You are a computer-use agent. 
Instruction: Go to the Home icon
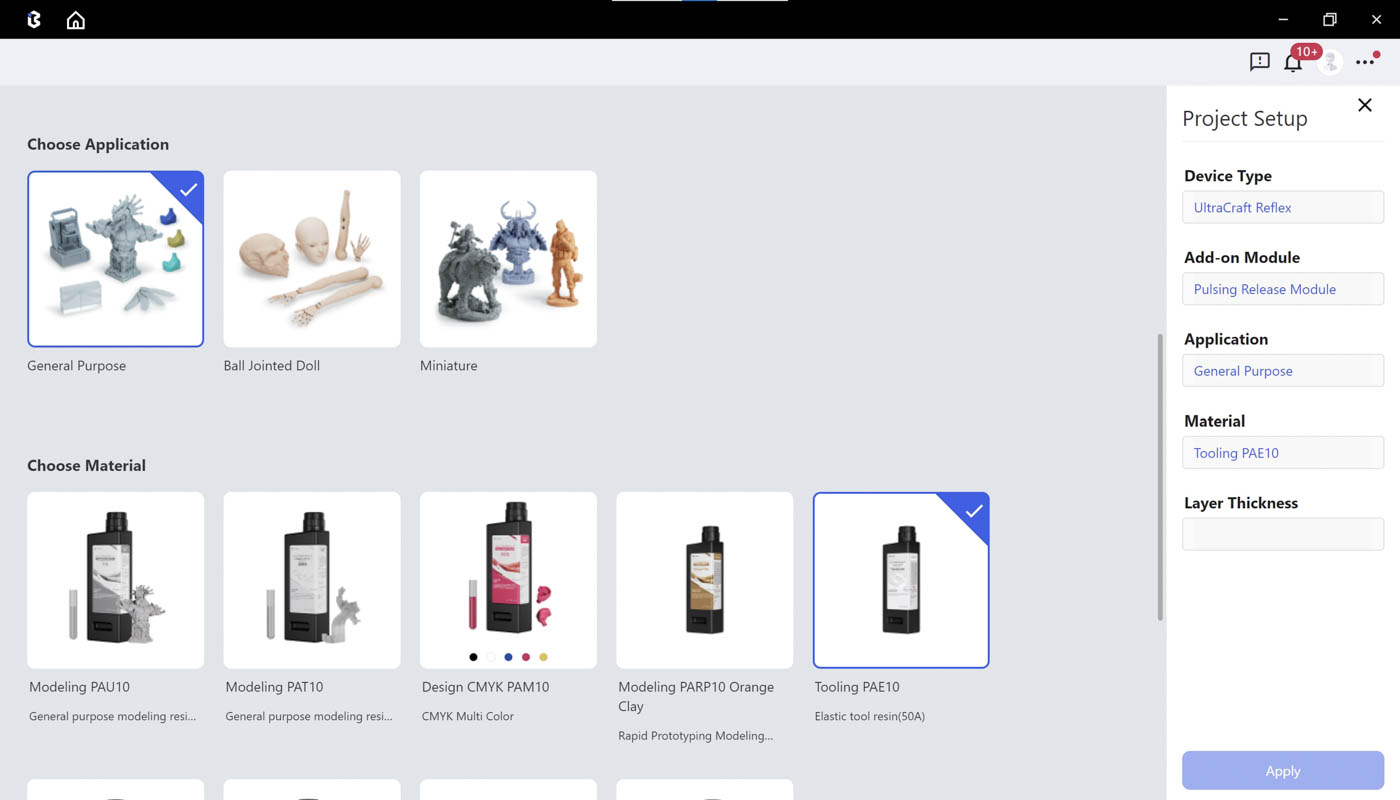pyautogui.click(x=76, y=19)
